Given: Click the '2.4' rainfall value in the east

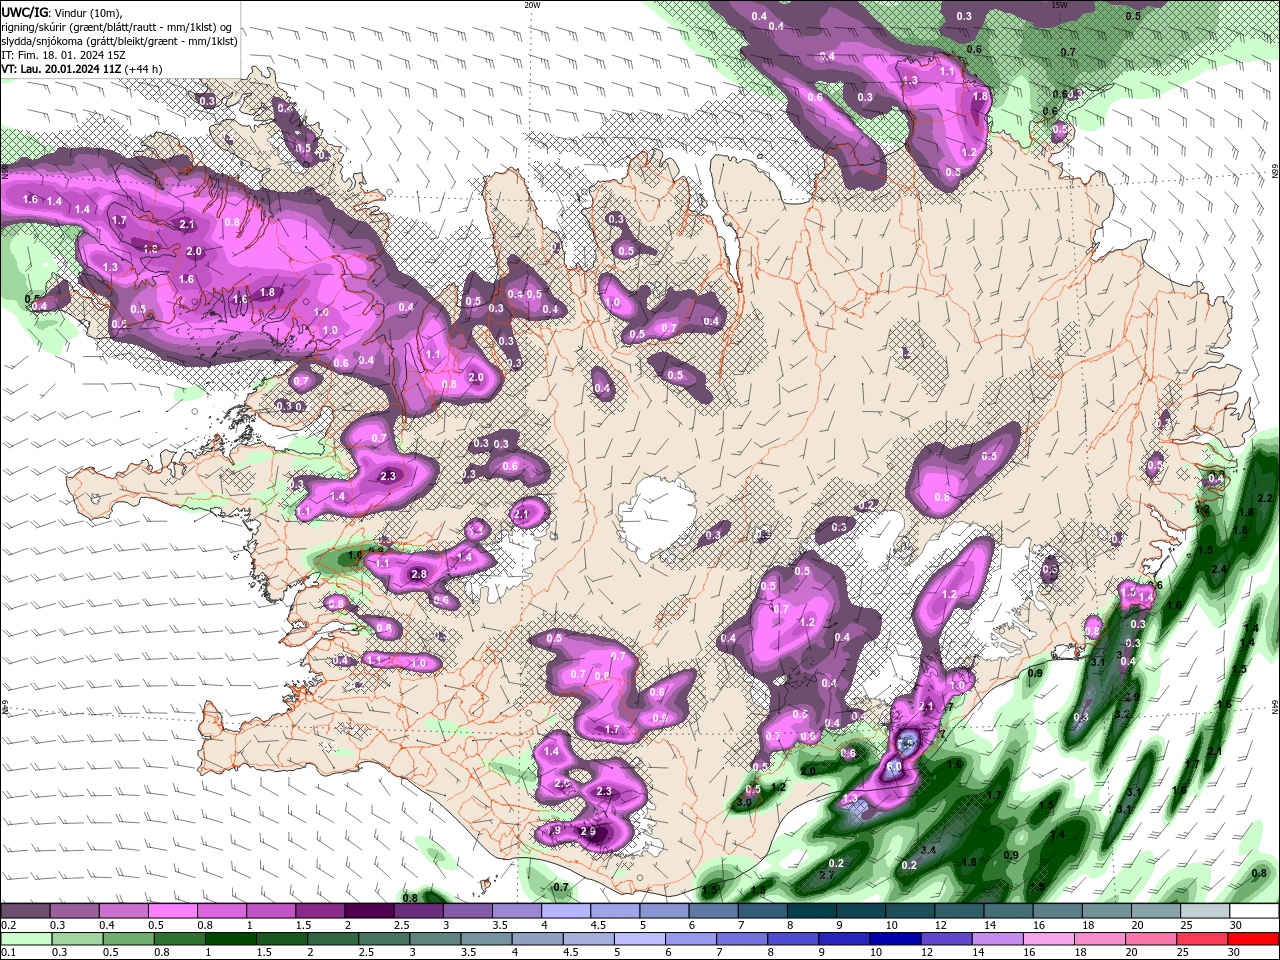Looking at the screenshot, I should [x=1218, y=569].
